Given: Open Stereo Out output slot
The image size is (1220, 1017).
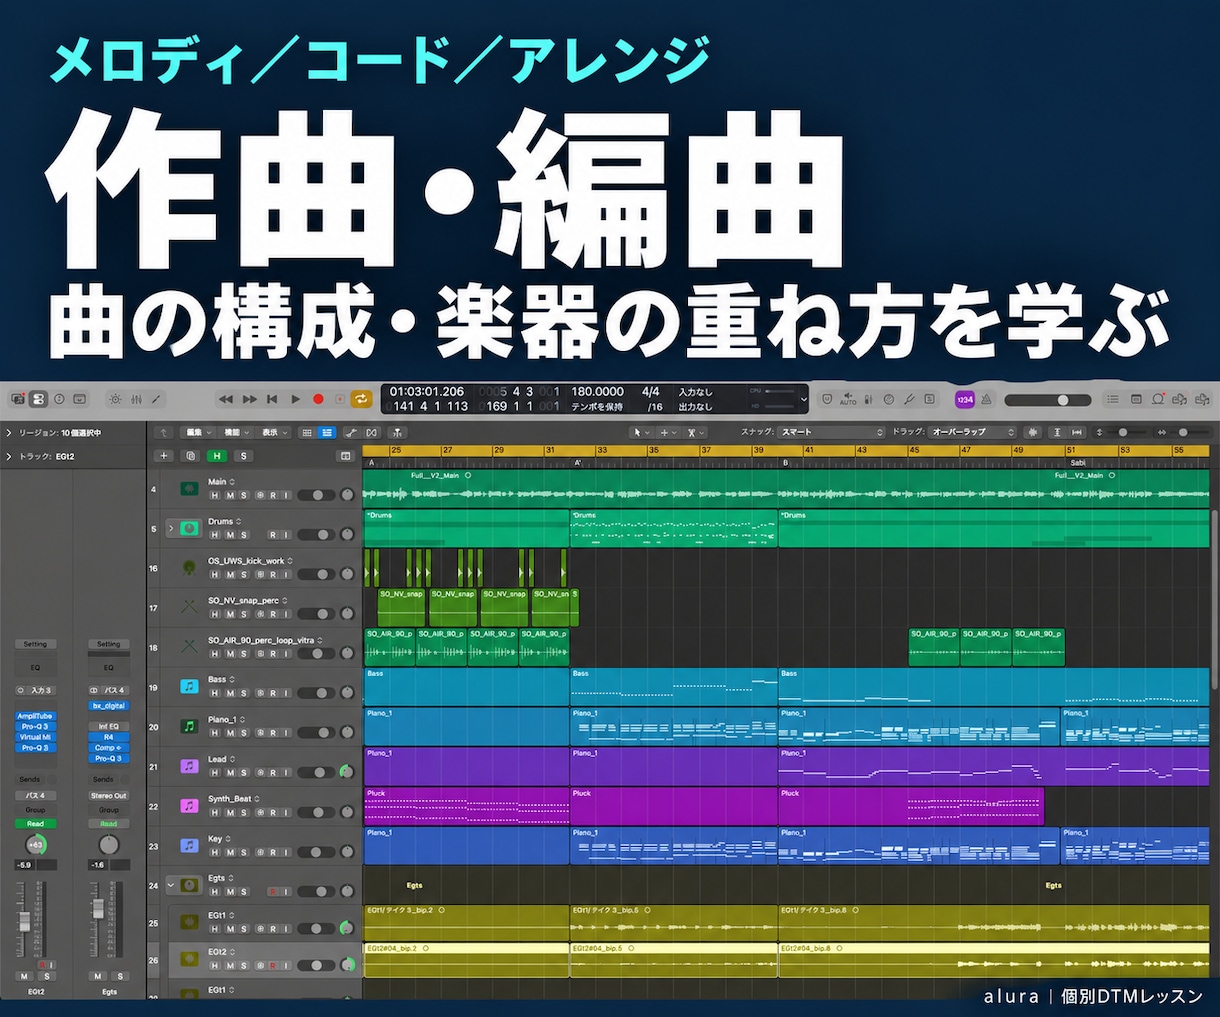Looking at the screenshot, I should point(109,796).
